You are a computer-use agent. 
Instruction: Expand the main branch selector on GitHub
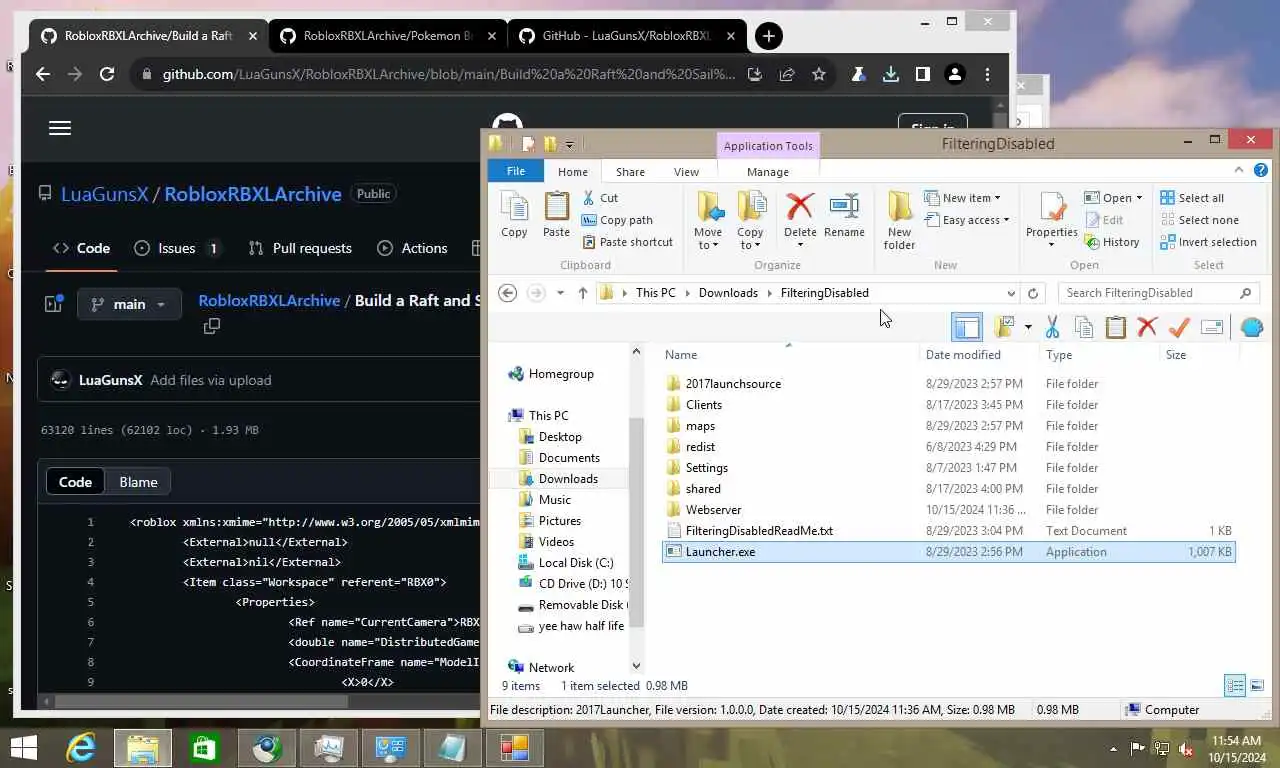[x=129, y=304]
